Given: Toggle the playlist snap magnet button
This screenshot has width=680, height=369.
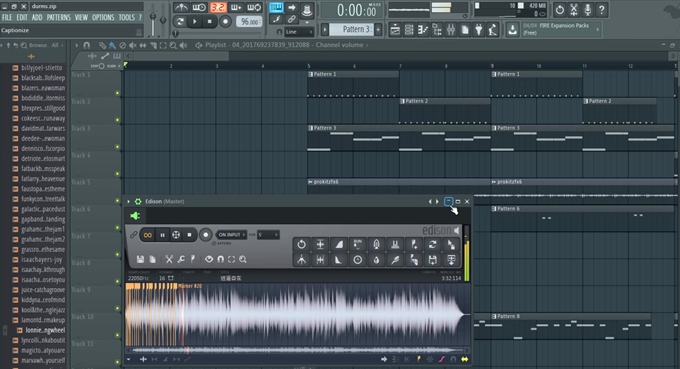Looking at the screenshot, I should [x=86, y=45].
